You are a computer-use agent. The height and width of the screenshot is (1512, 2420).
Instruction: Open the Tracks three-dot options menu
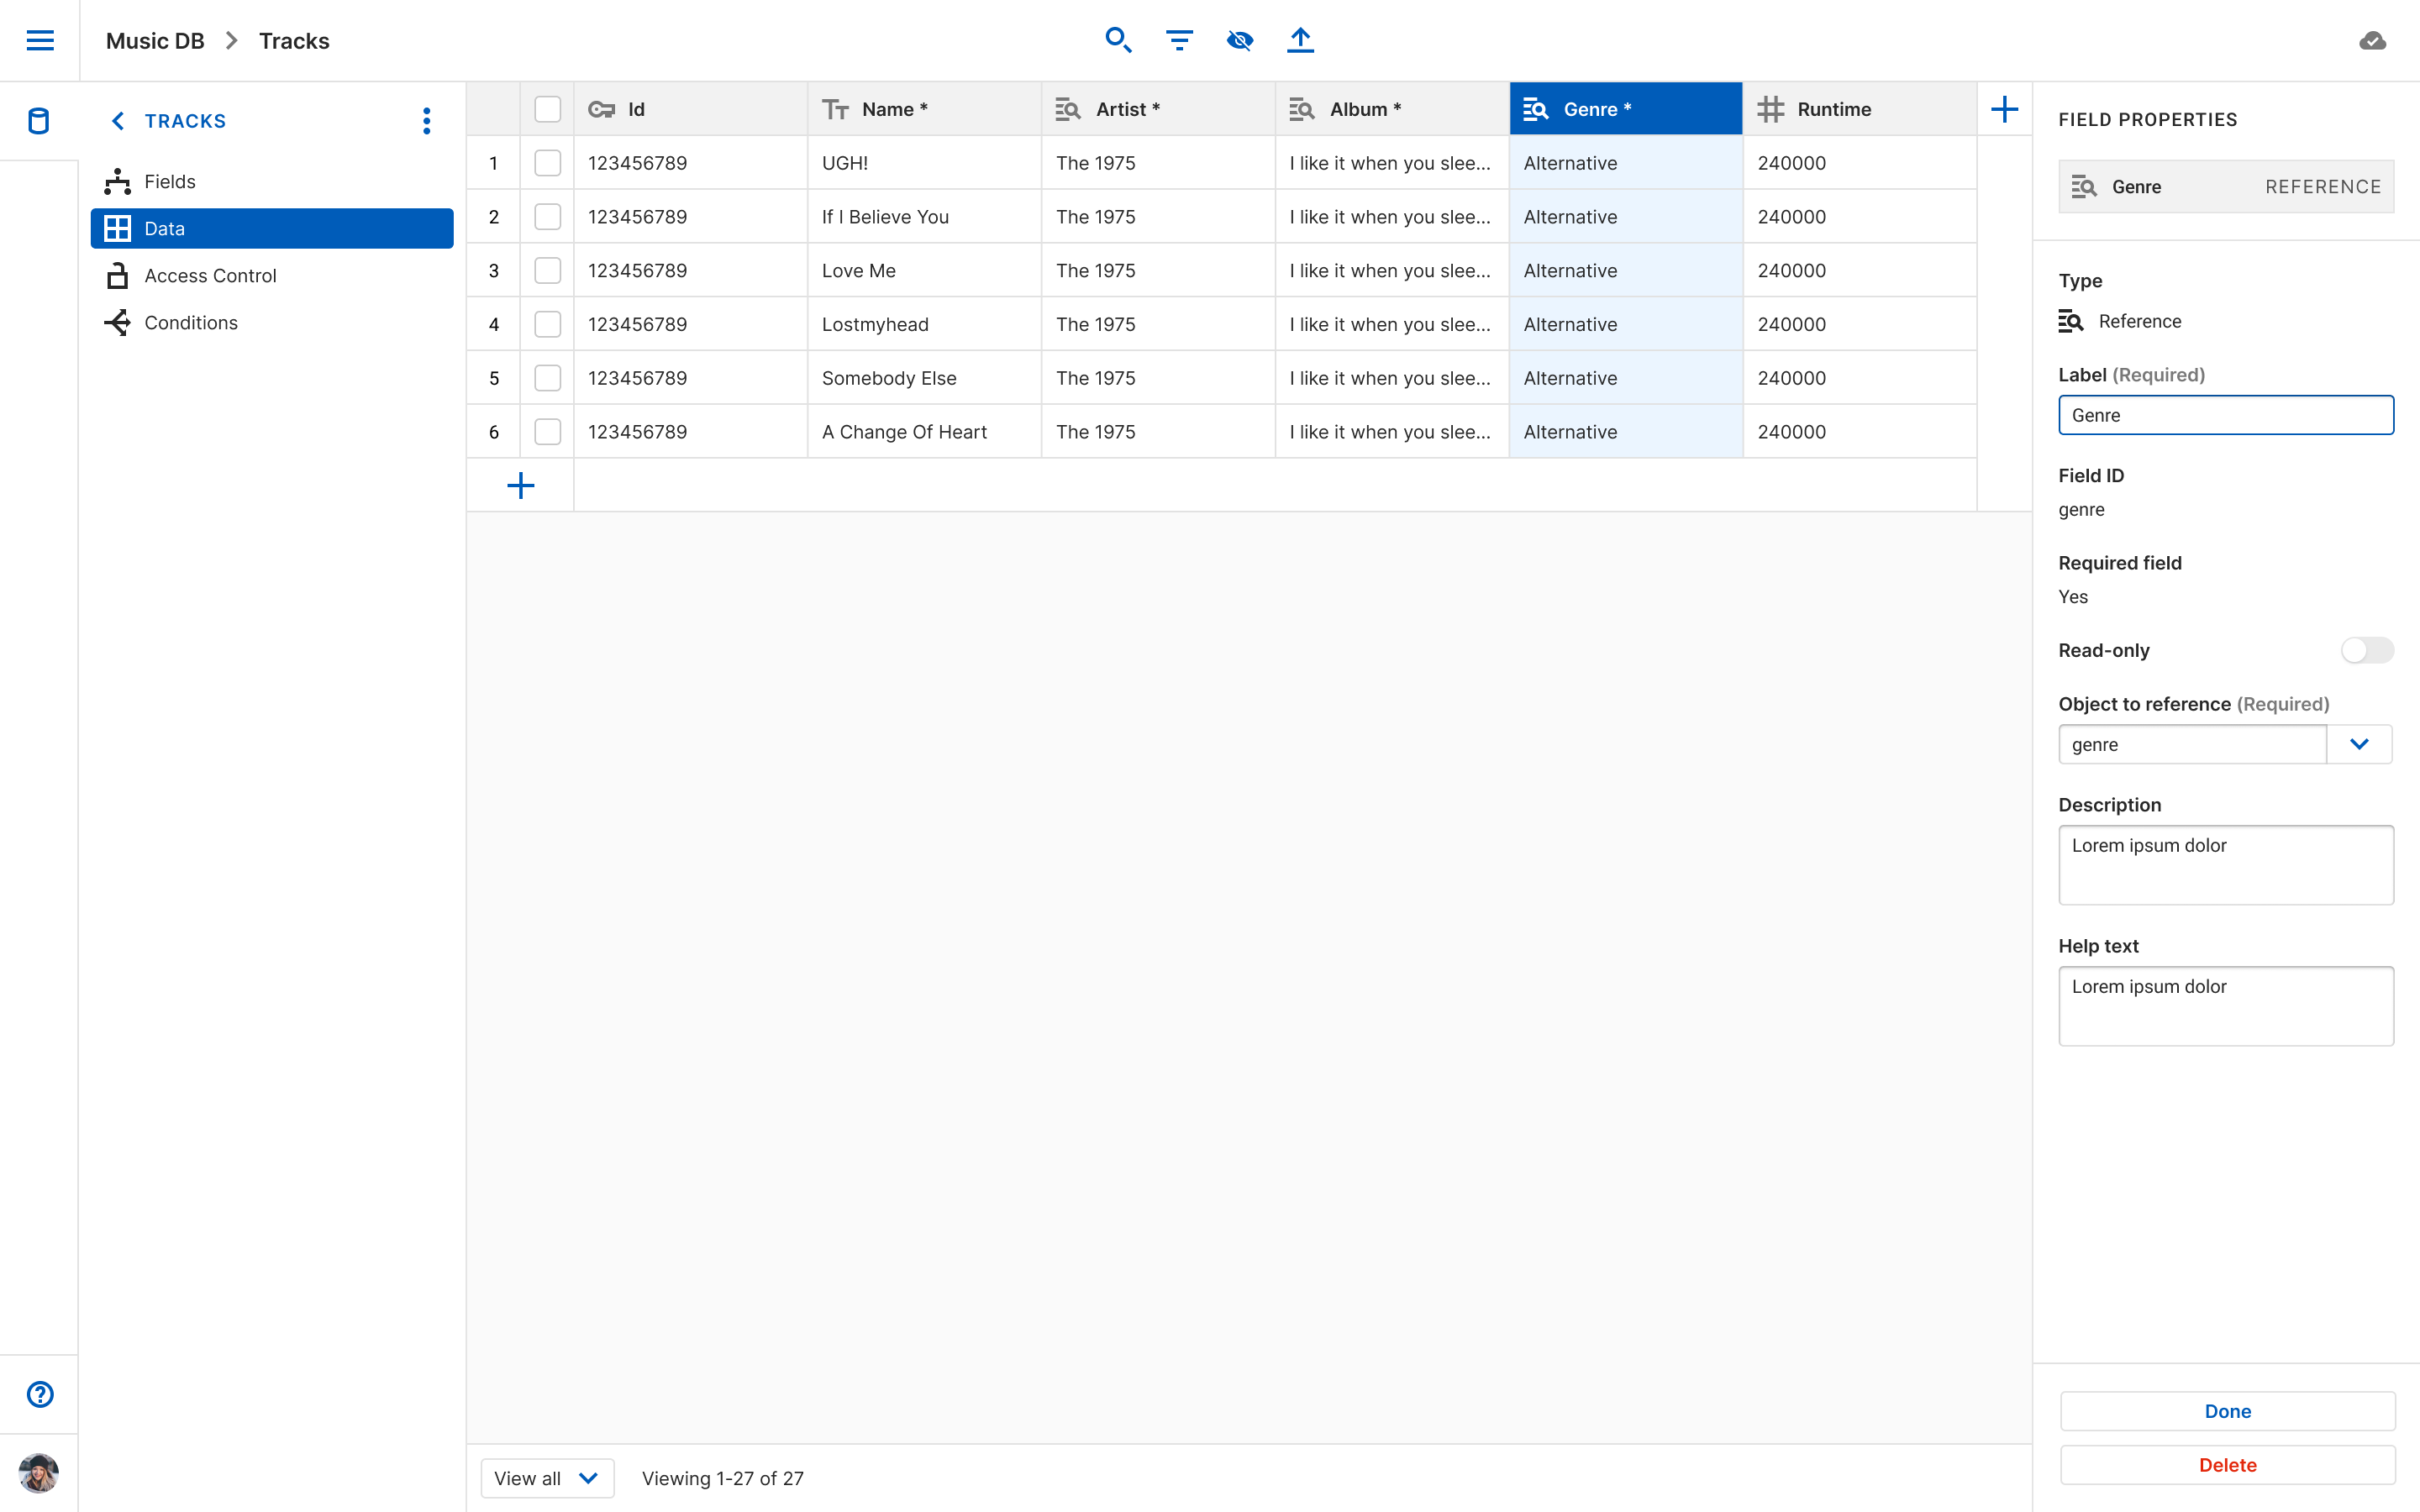[x=427, y=121]
